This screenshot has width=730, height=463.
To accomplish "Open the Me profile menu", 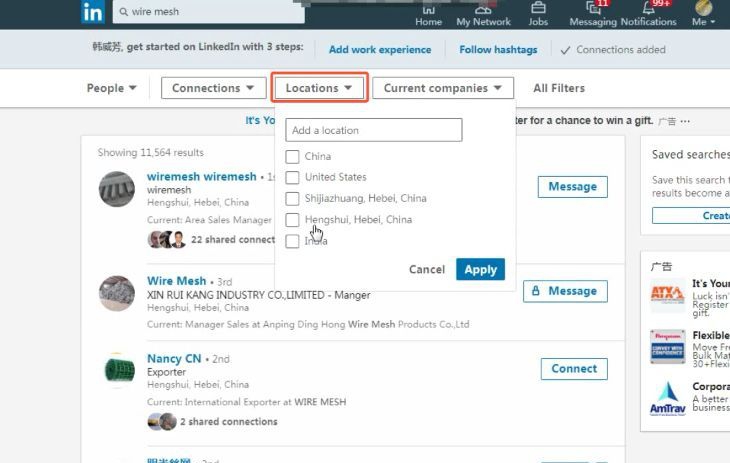I will click(703, 14).
